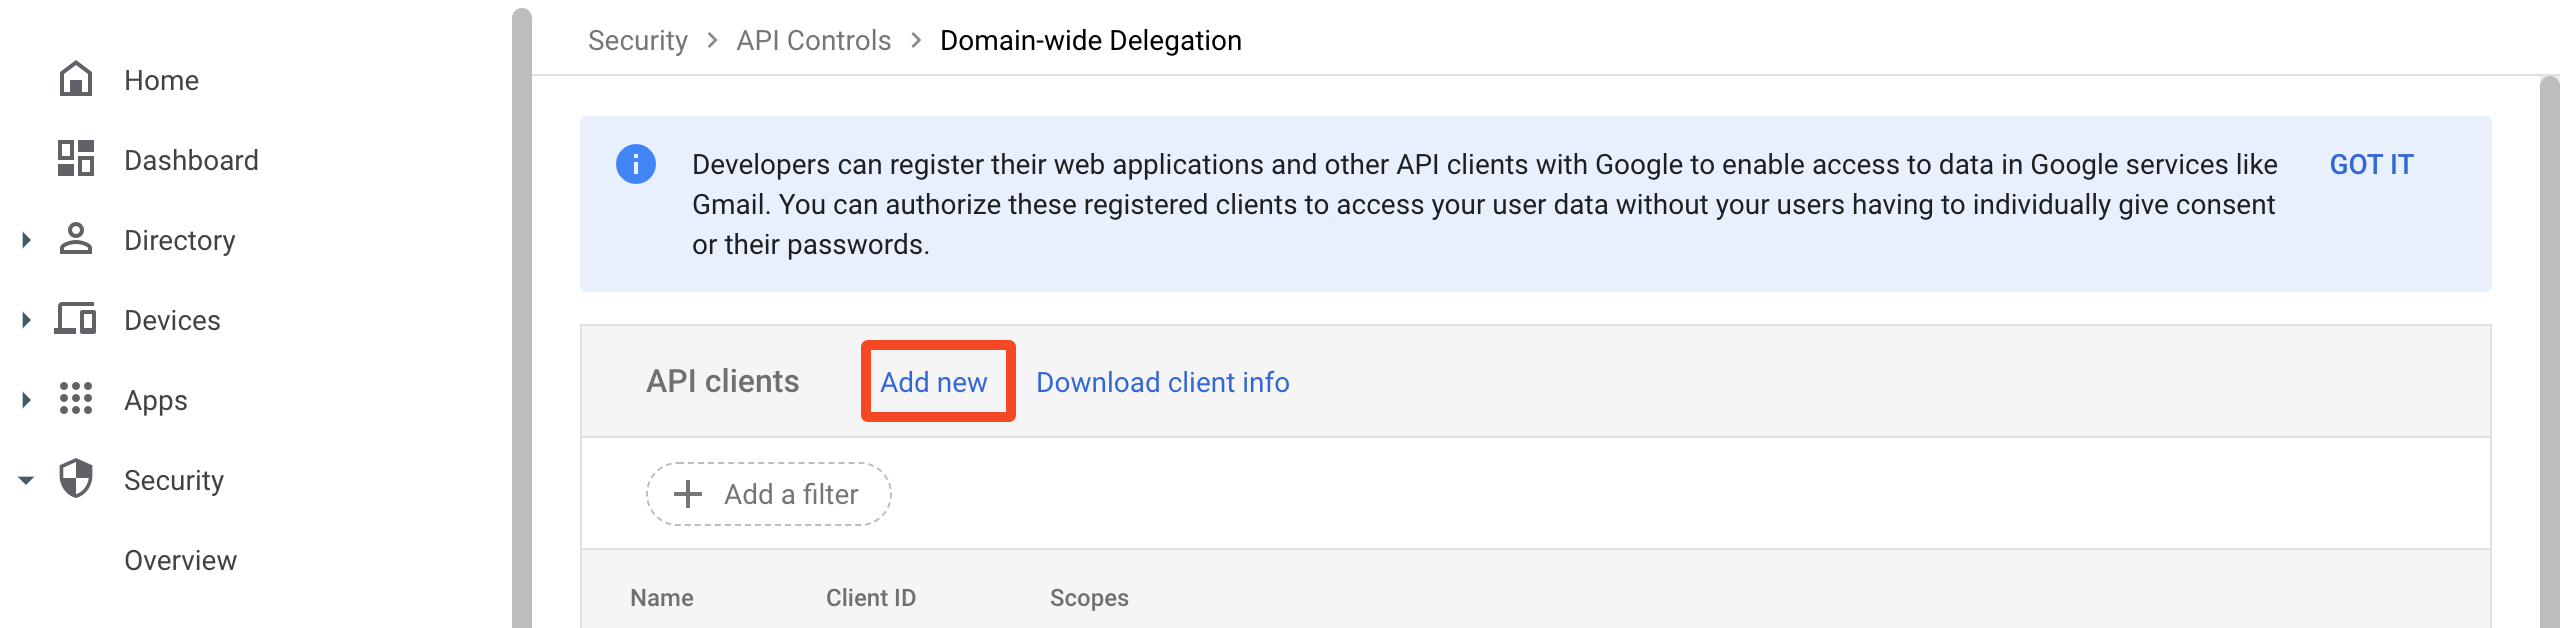Expand the Directory section
Image resolution: width=2560 pixels, height=628 pixels.
coord(25,239)
